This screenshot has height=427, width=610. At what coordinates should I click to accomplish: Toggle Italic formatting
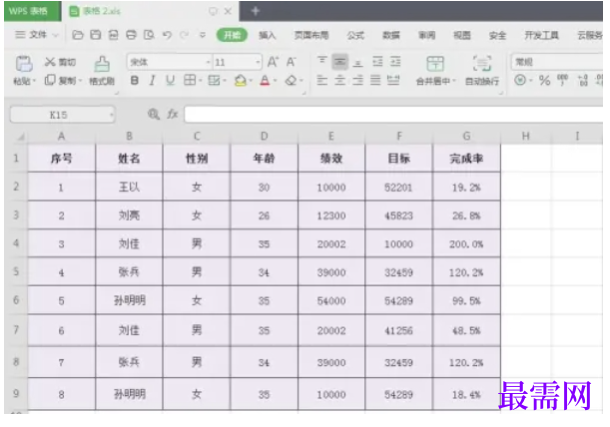point(152,80)
